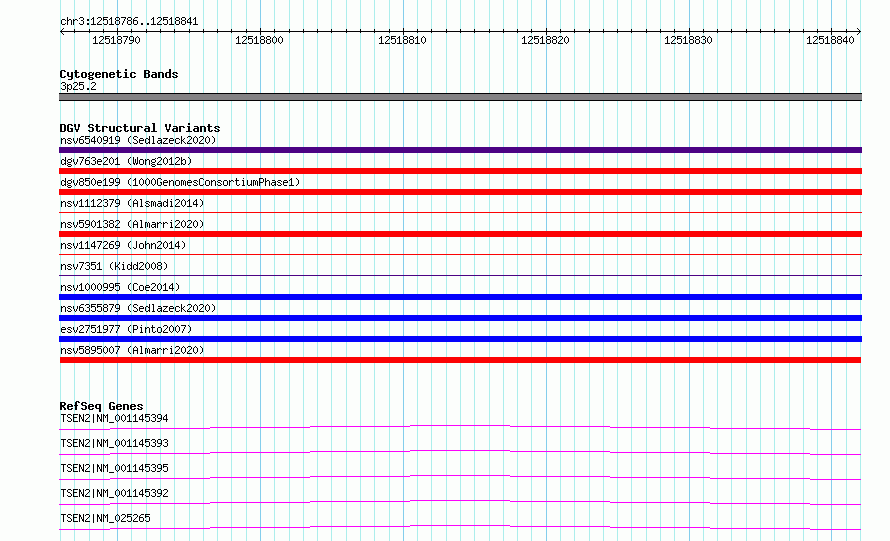Open variant nsv1112379 (Alsmadi2014) label

tap(132, 203)
